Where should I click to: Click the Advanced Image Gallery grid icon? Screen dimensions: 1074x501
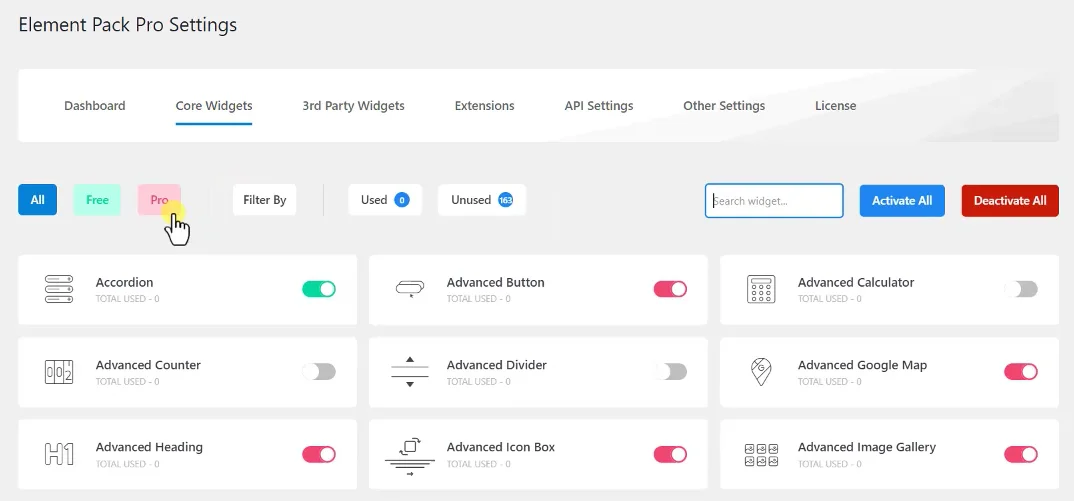760,454
